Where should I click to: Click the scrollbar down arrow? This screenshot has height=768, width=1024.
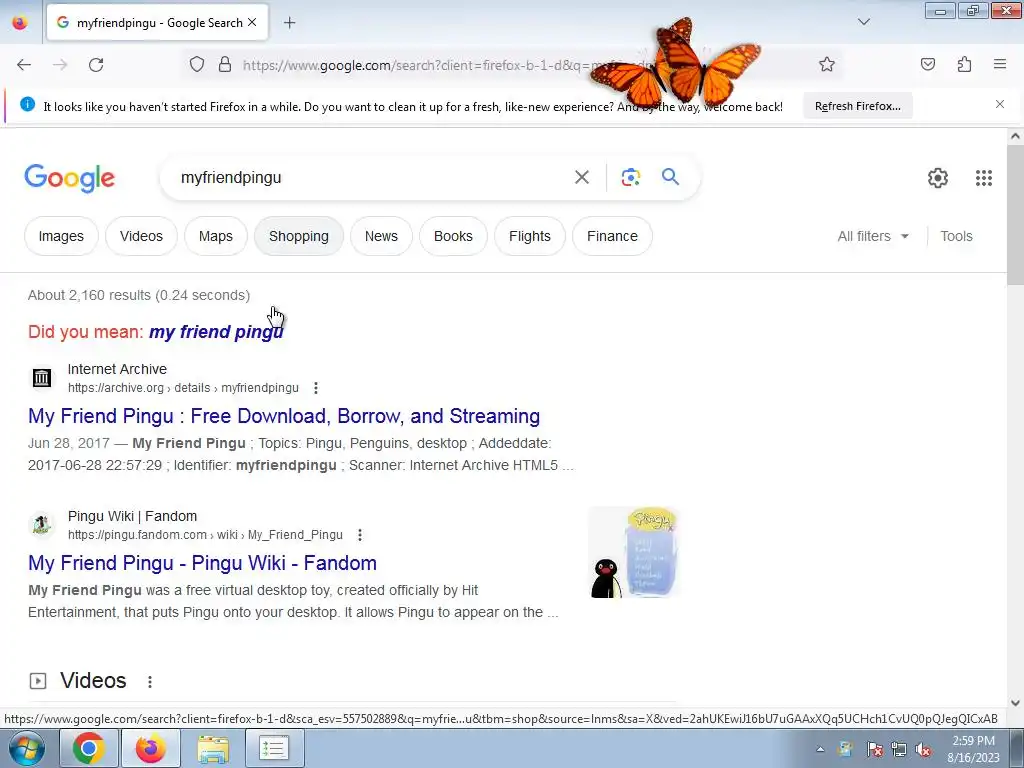click(x=1015, y=703)
